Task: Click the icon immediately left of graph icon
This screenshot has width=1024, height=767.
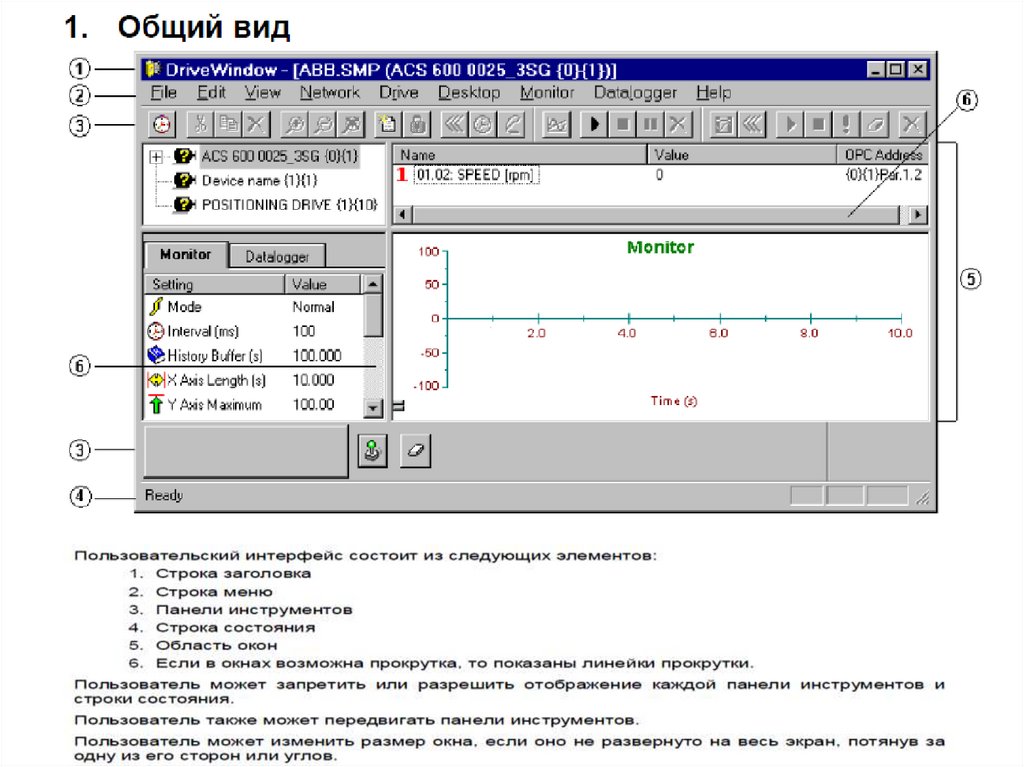Action: click(511, 123)
